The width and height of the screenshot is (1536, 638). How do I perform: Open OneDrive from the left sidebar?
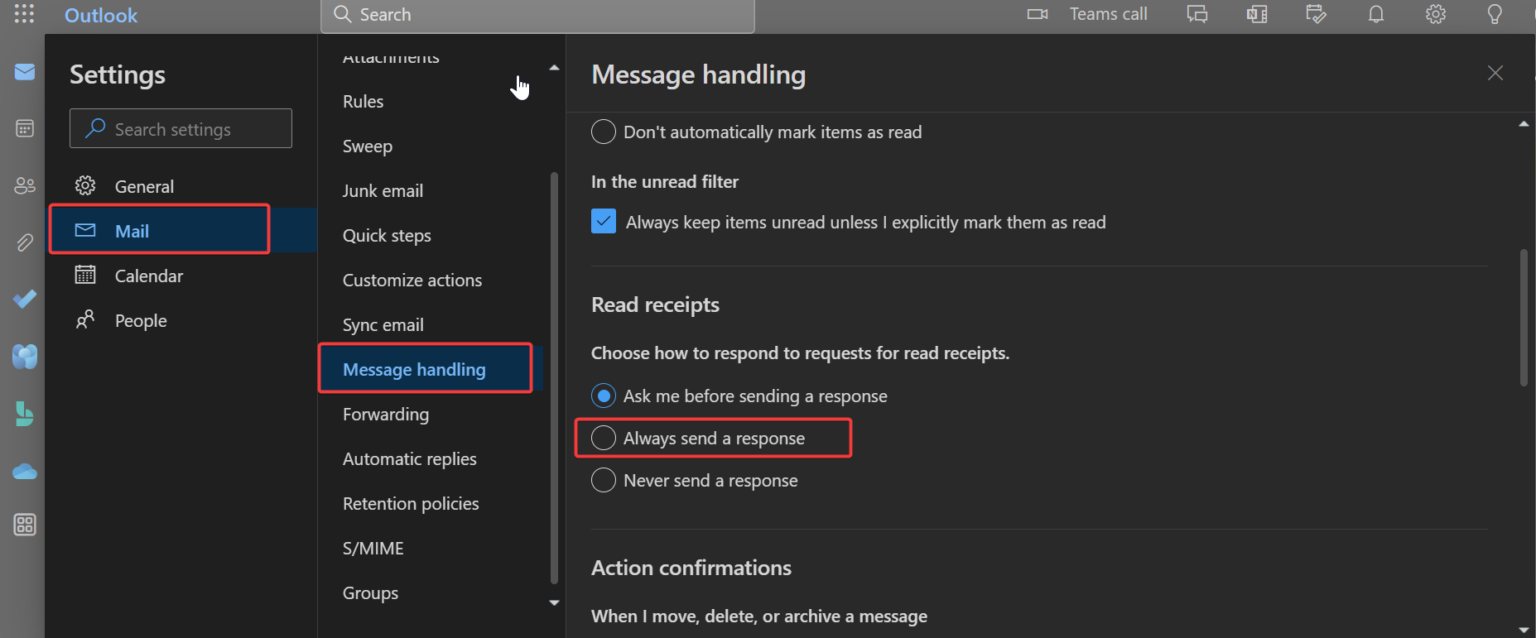click(24, 471)
